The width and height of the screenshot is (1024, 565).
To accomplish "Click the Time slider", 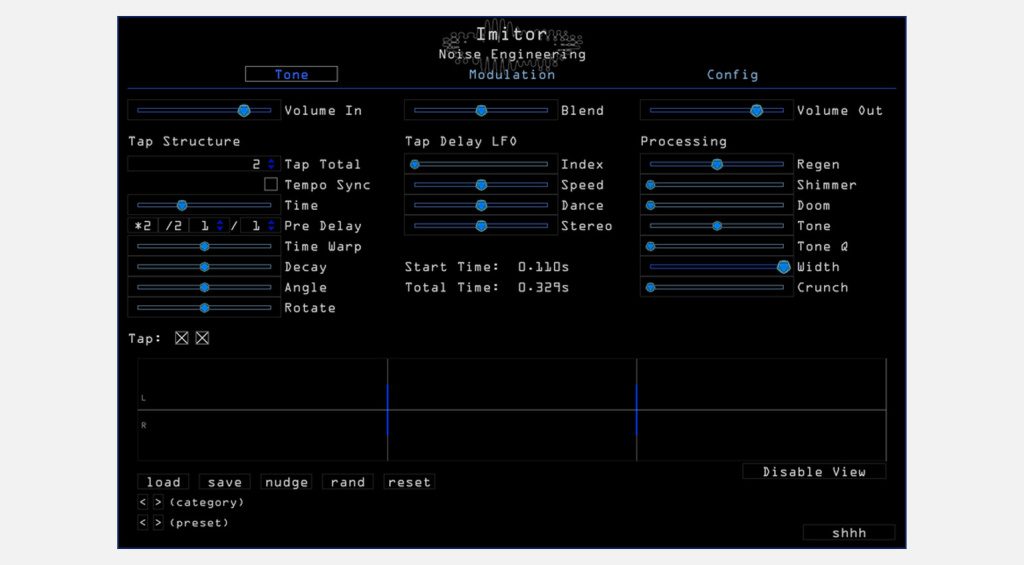I will pyautogui.click(x=204, y=205).
